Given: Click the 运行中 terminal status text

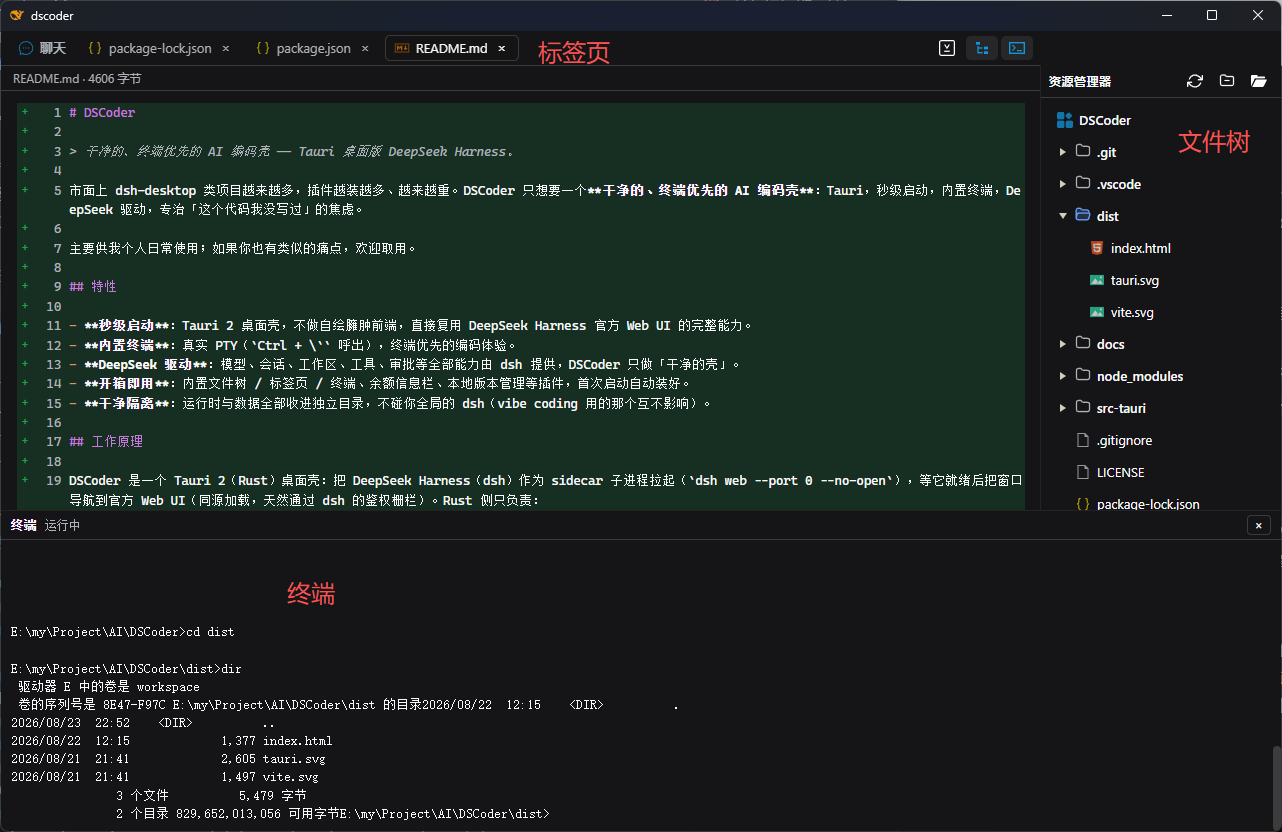Looking at the screenshot, I should coord(62,525).
